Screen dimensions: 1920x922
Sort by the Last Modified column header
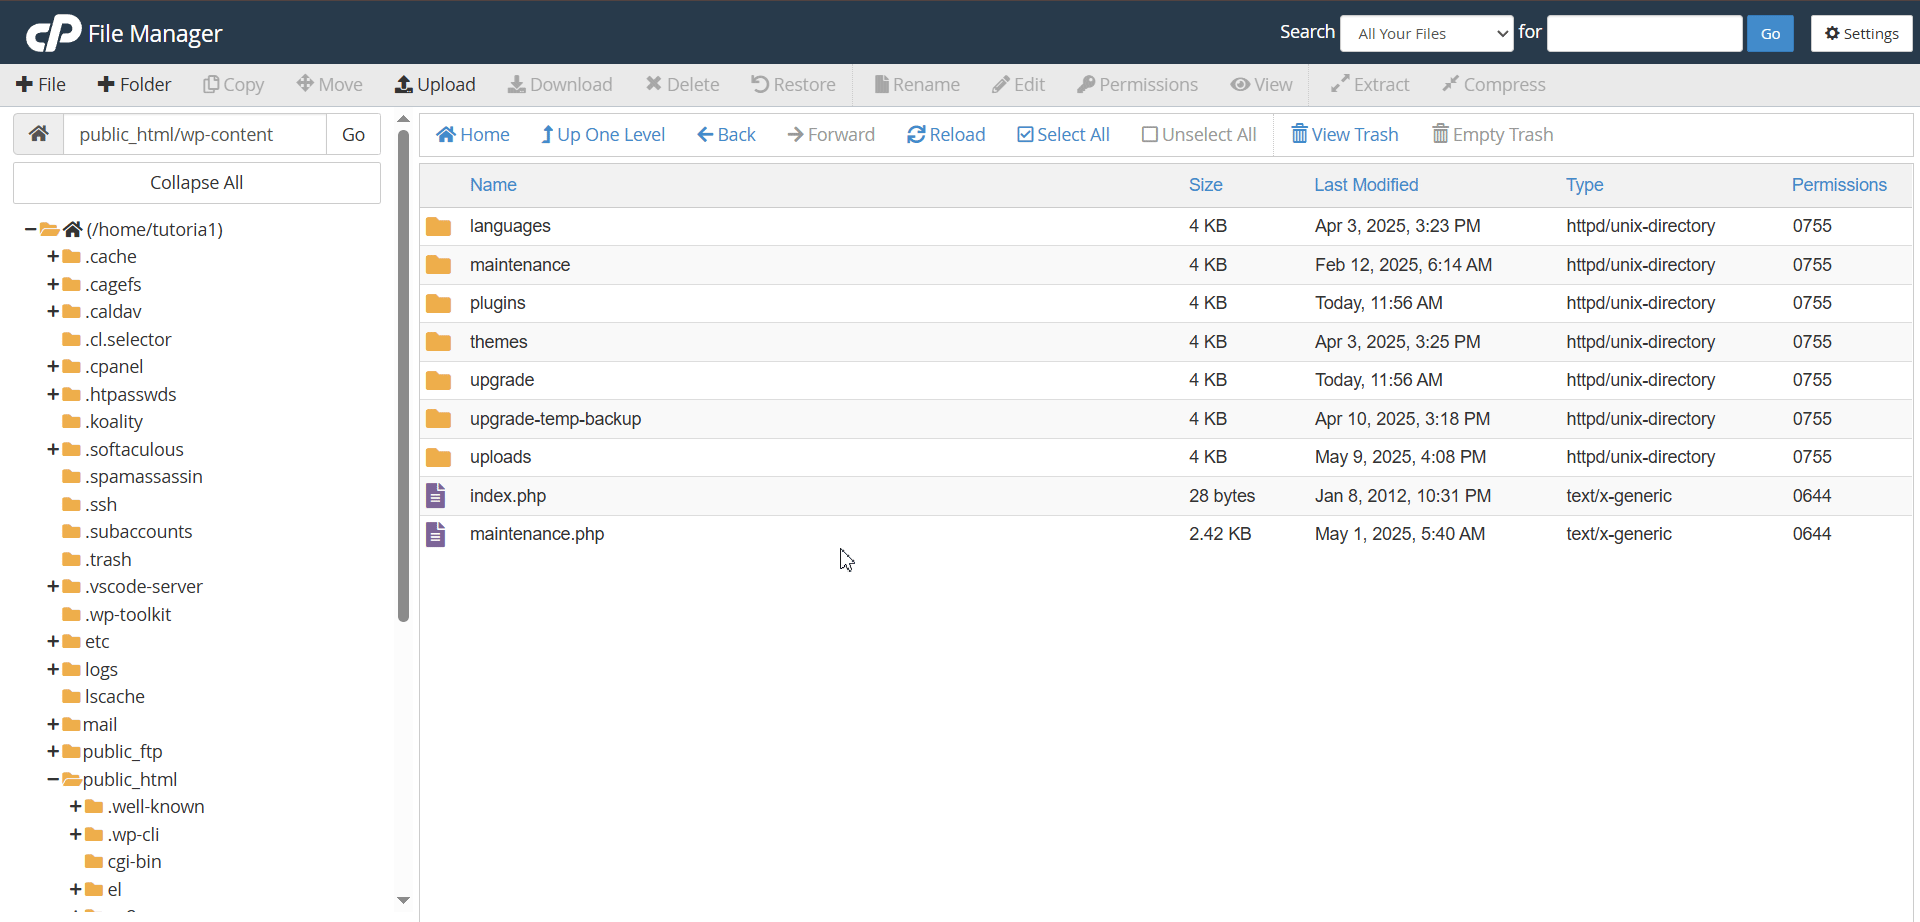[x=1366, y=185]
